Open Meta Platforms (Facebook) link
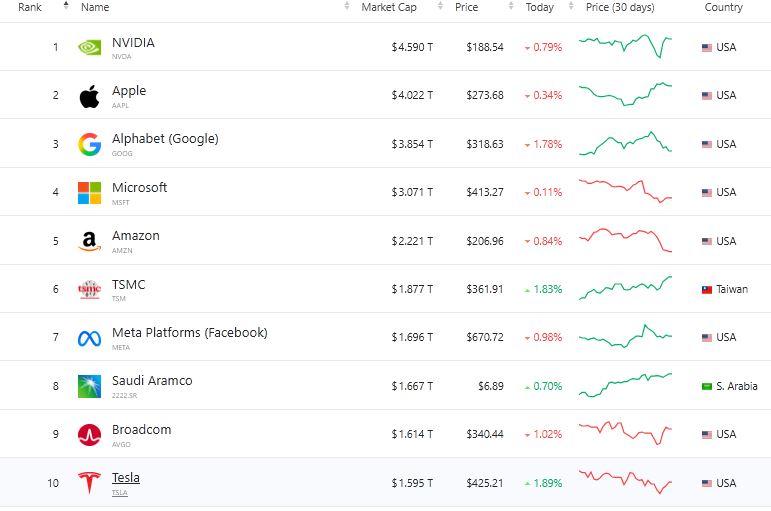The width and height of the screenshot is (771, 511). point(189,333)
